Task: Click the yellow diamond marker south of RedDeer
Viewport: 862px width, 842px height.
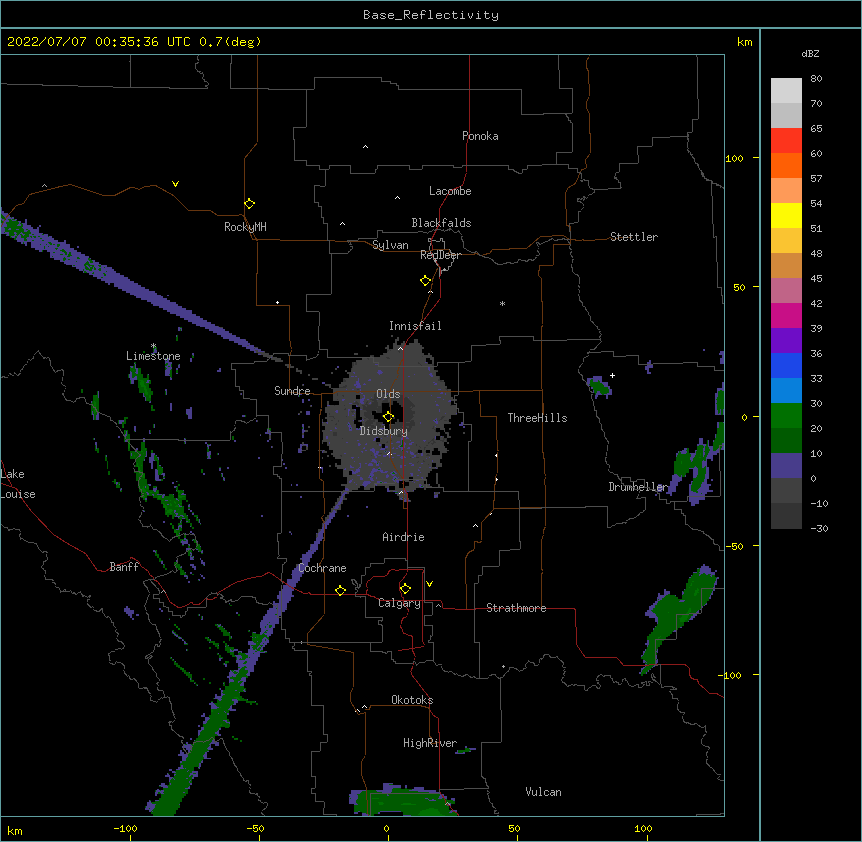Action: point(426,281)
